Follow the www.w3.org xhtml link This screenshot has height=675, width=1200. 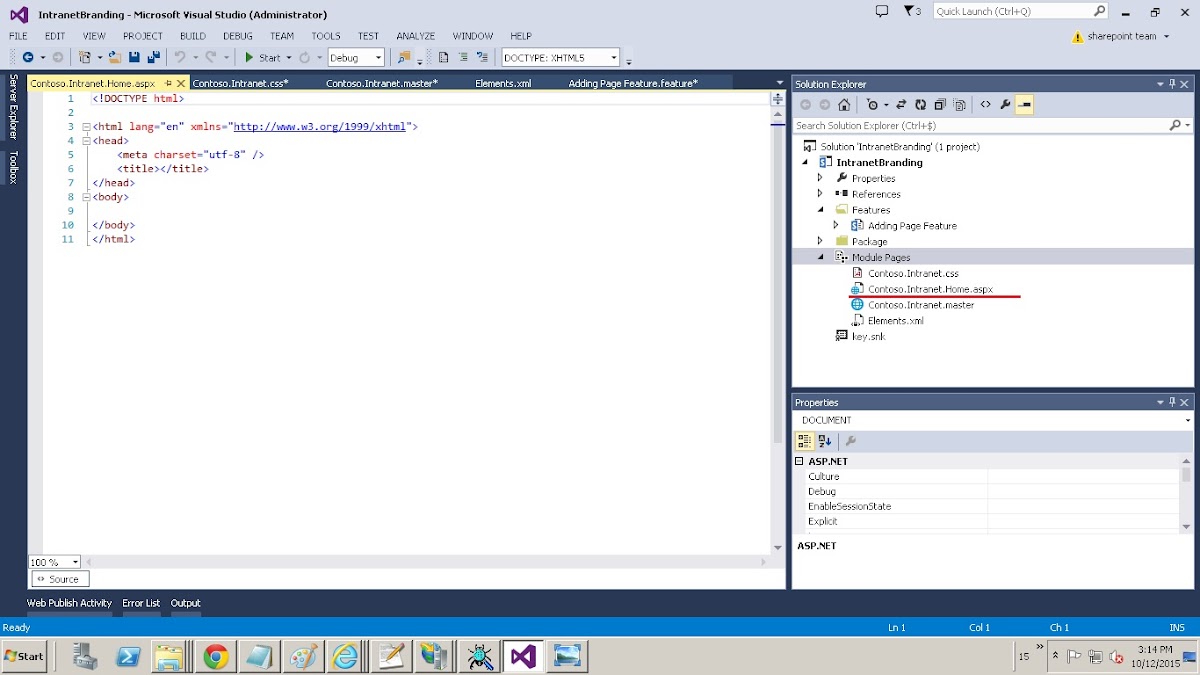(x=320, y=127)
